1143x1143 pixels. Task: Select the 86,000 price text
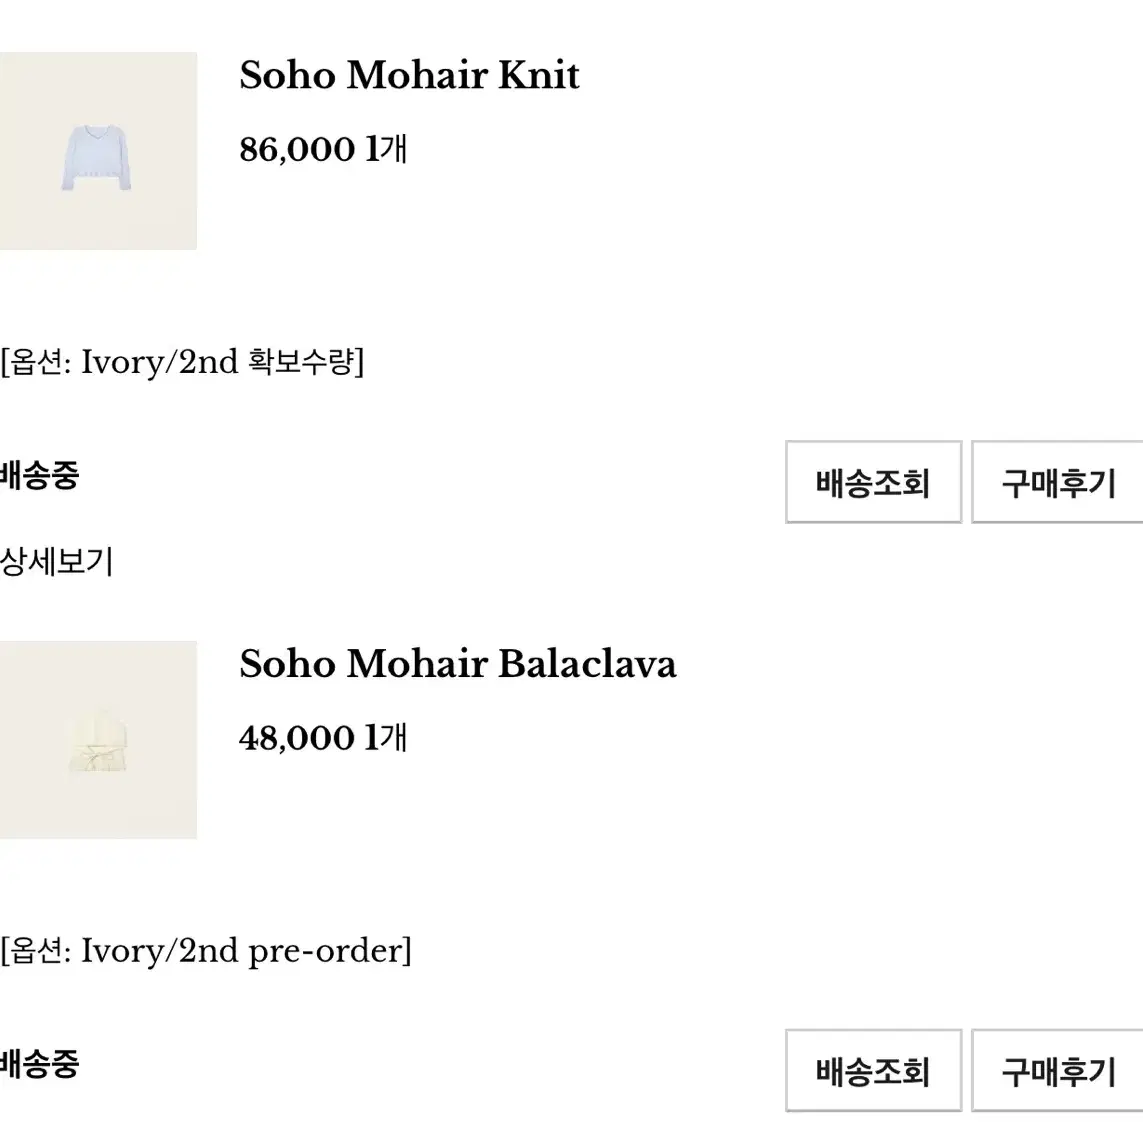(x=297, y=149)
